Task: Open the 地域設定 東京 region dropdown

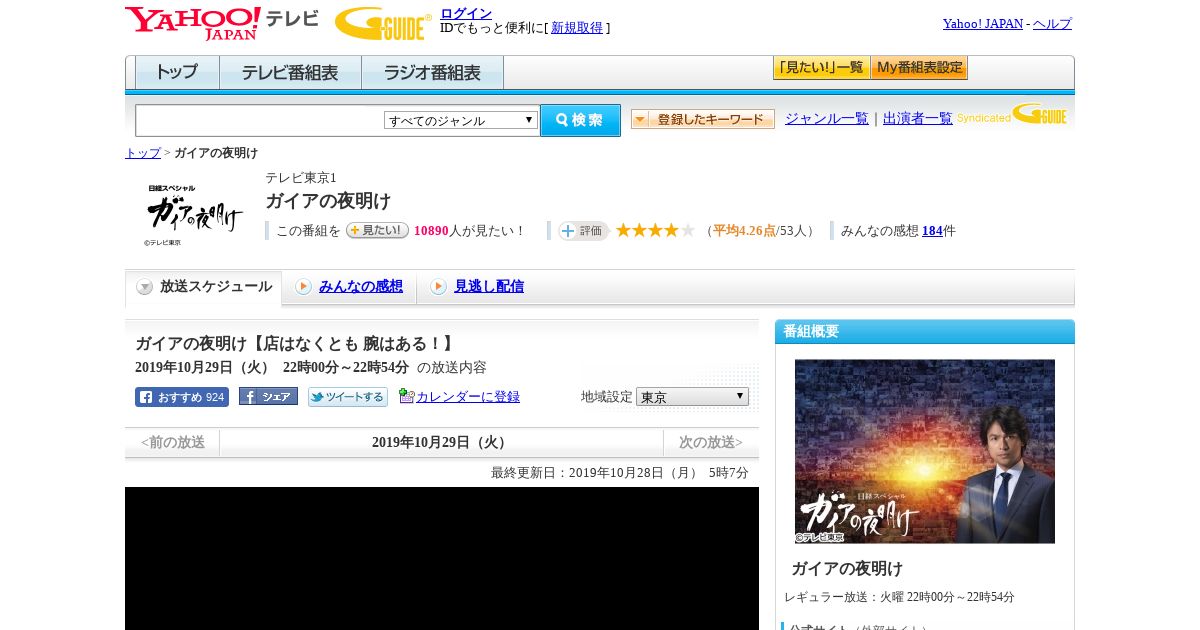Action: (x=692, y=397)
